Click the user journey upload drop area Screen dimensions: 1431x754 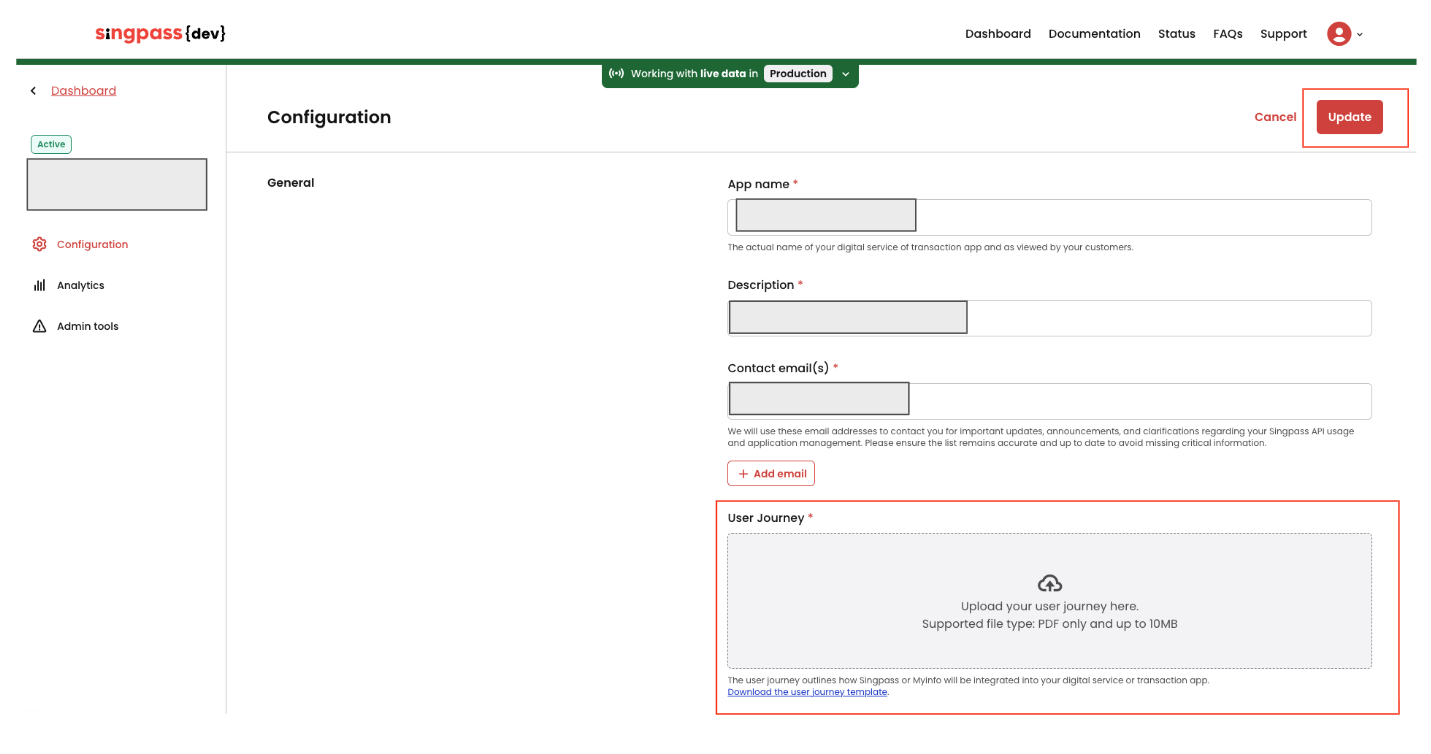point(1049,601)
